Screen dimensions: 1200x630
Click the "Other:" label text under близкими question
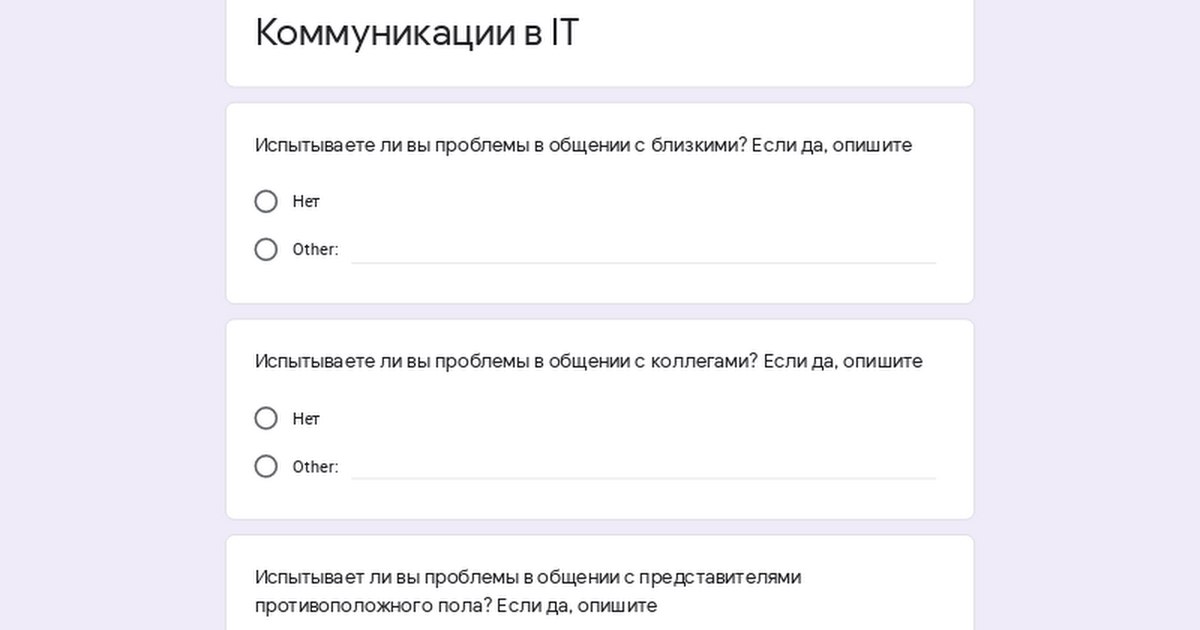coord(315,250)
